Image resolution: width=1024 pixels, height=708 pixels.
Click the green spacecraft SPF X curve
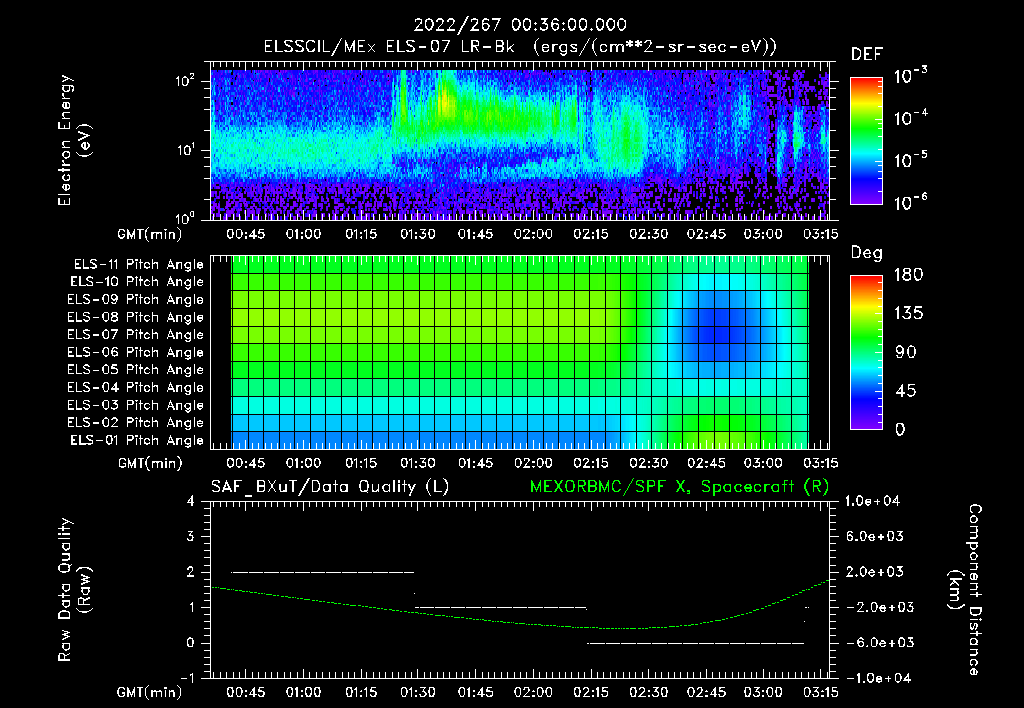point(520,623)
